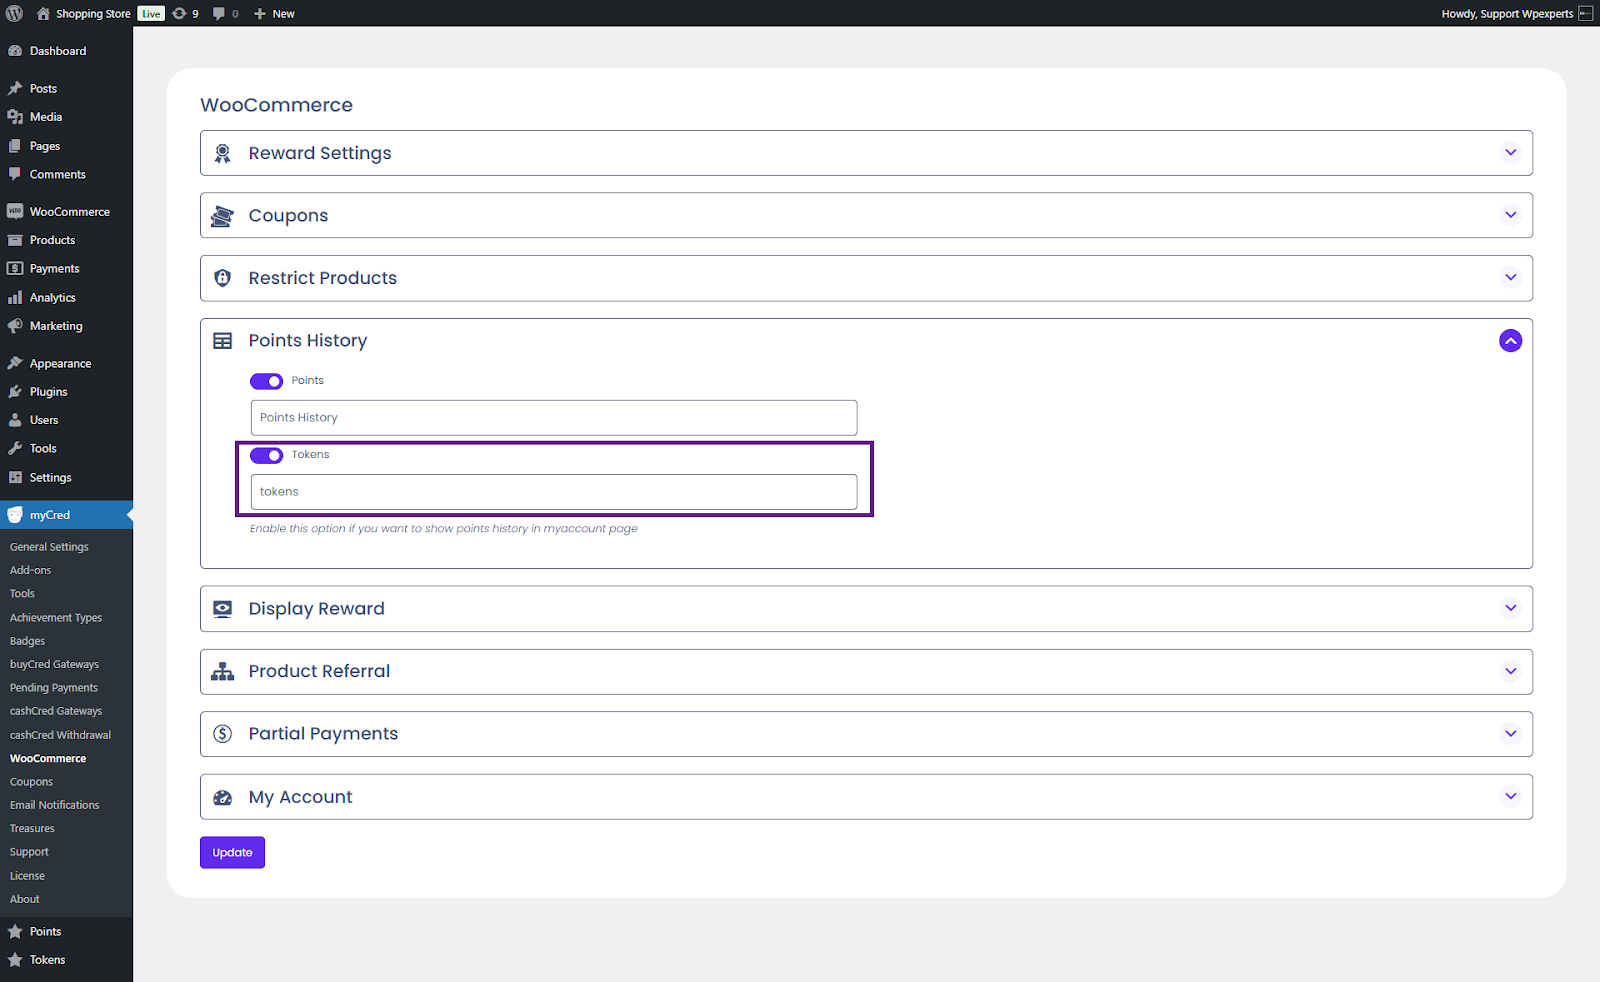The height and width of the screenshot is (982, 1600).
Task: Click the Reward Settings ribbon icon
Action: 223,153
